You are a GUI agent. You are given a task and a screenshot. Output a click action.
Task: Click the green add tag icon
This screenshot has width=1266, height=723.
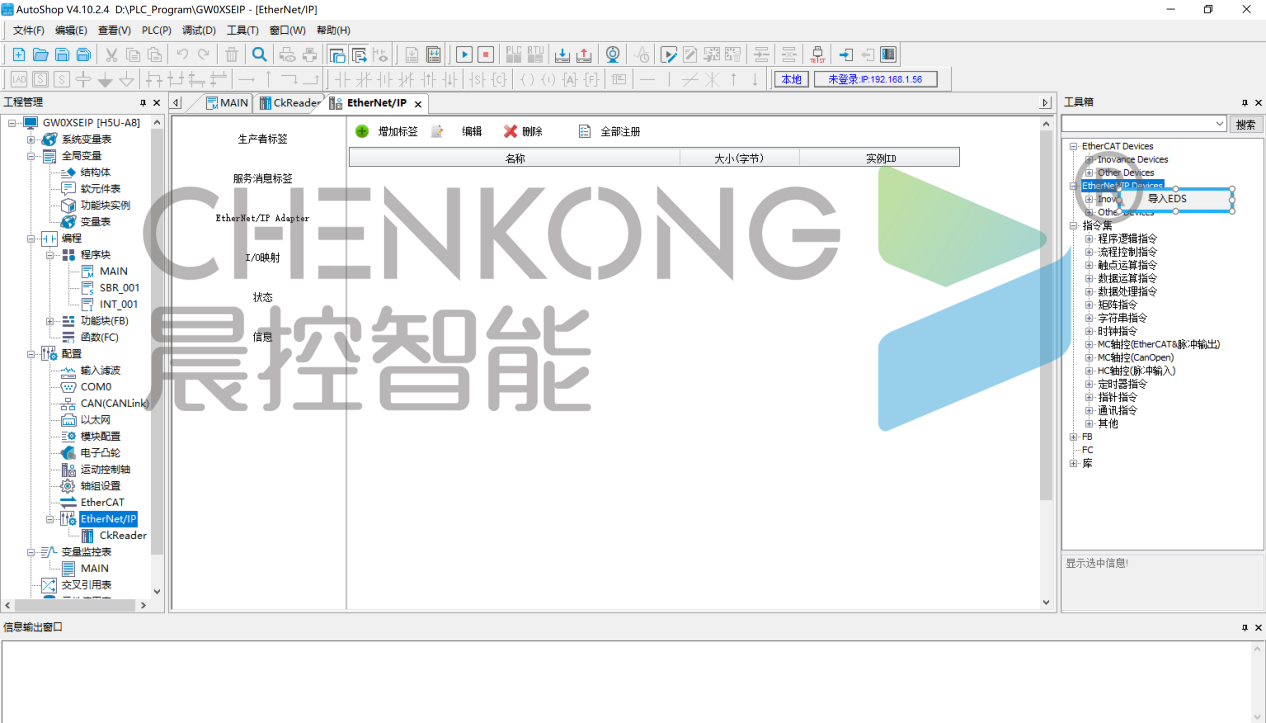click(x=362, y=131)
